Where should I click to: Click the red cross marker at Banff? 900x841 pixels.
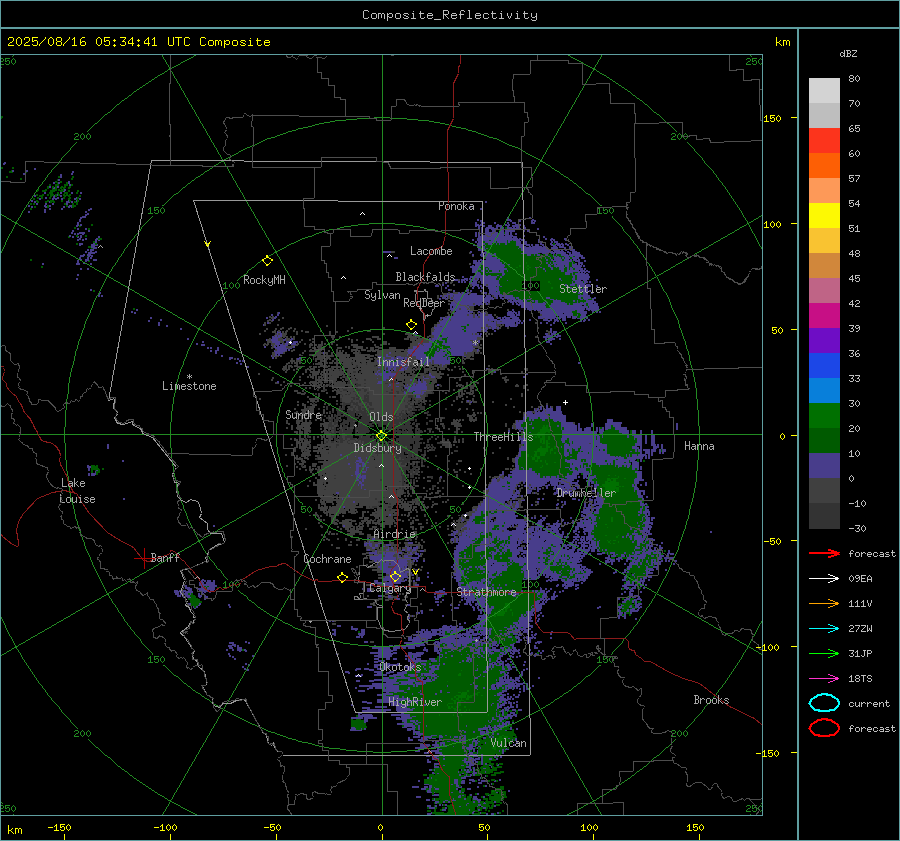(143, 558)
